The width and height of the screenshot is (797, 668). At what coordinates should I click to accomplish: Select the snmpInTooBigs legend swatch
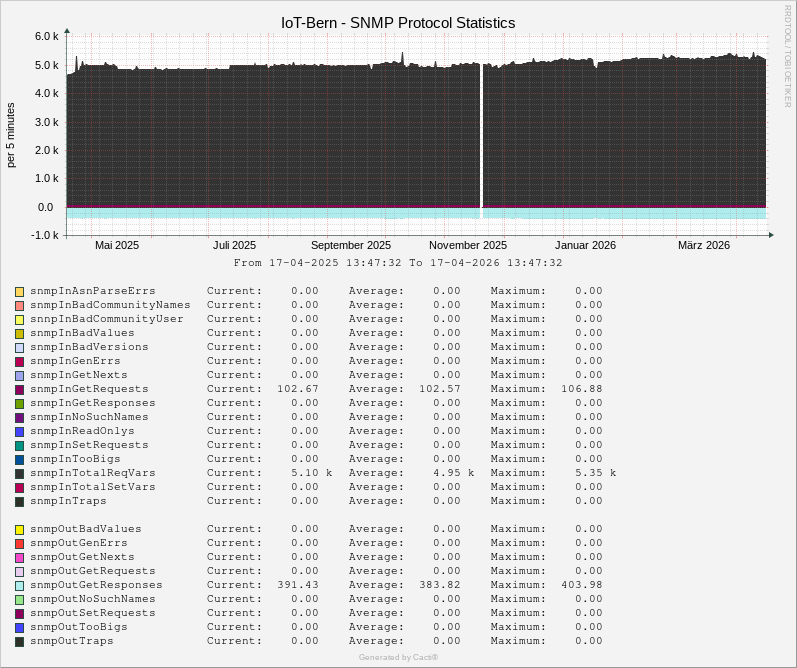19,459
